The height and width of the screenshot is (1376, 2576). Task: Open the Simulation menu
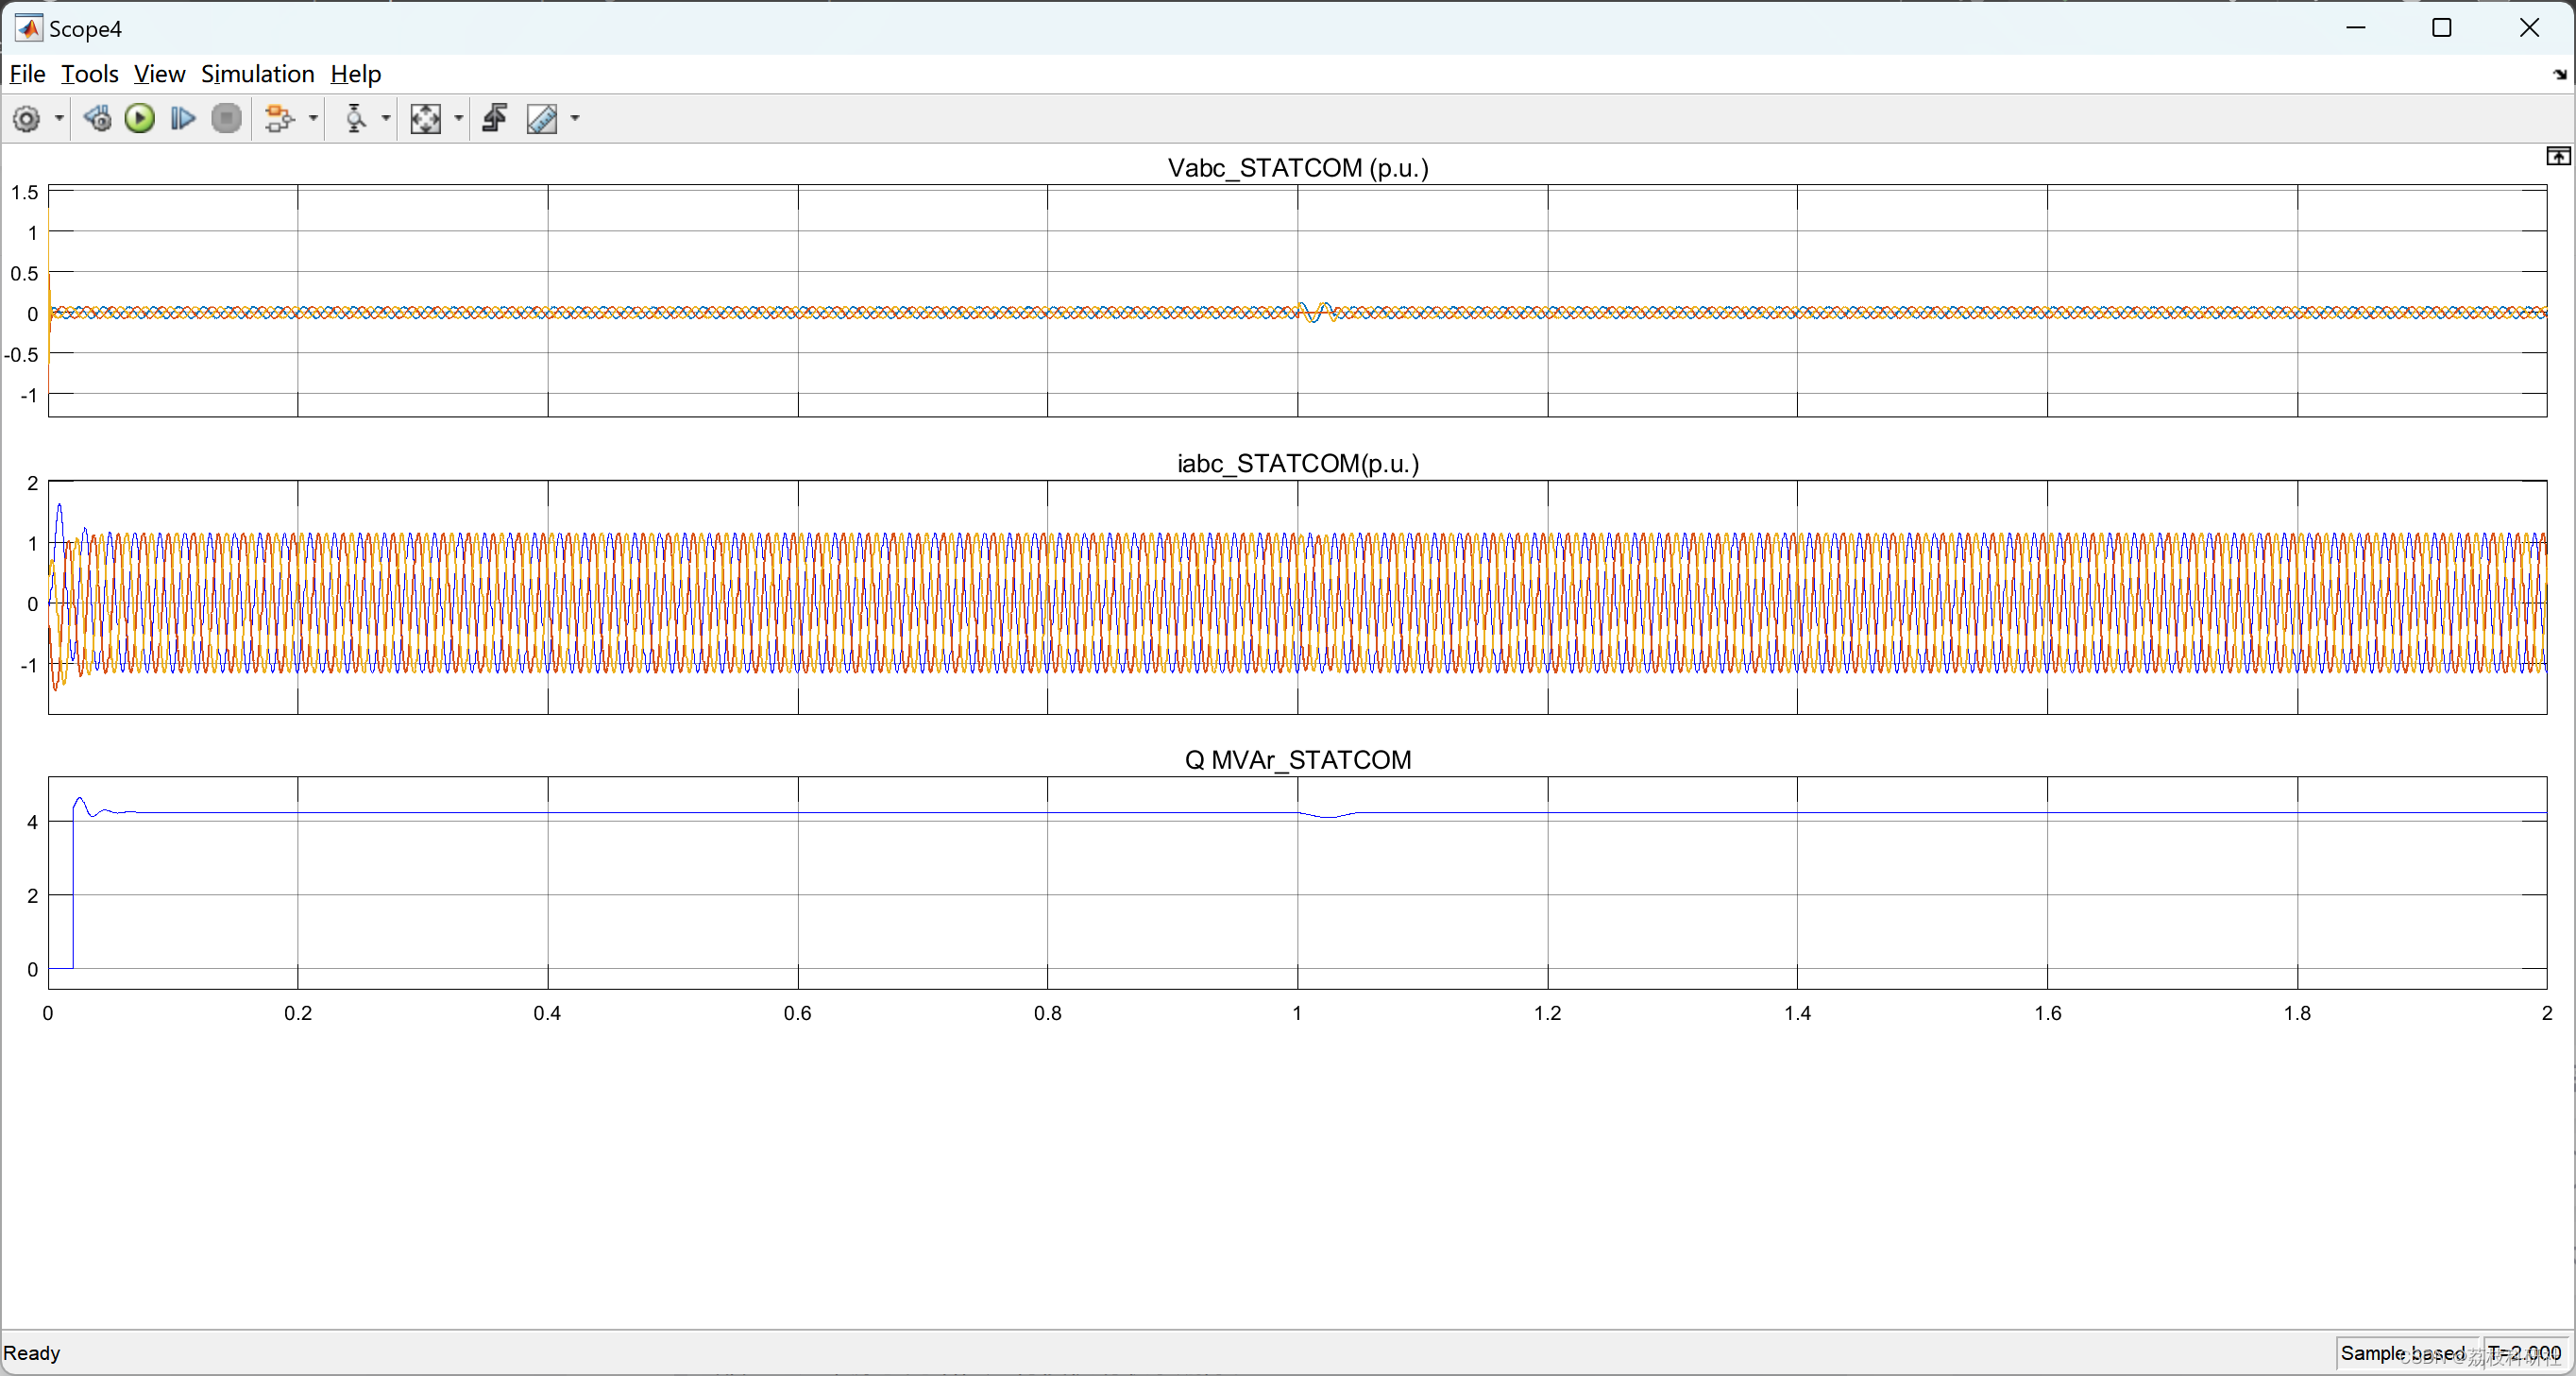pos(258,73)
